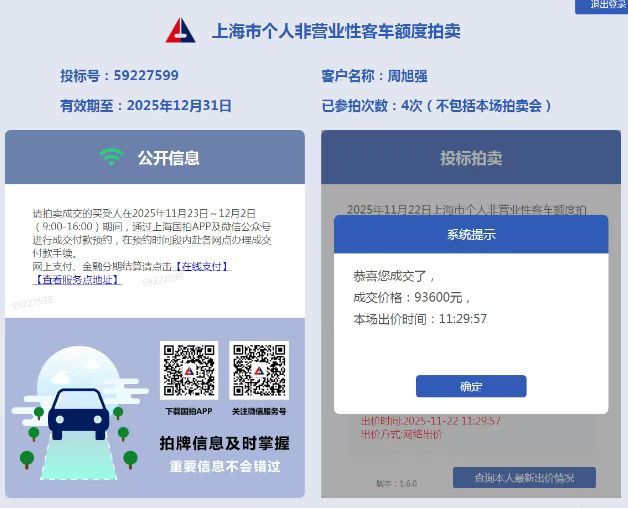Click the green Wi-Fi signal icon
This screenshot has width=628, height=508.
111,157
